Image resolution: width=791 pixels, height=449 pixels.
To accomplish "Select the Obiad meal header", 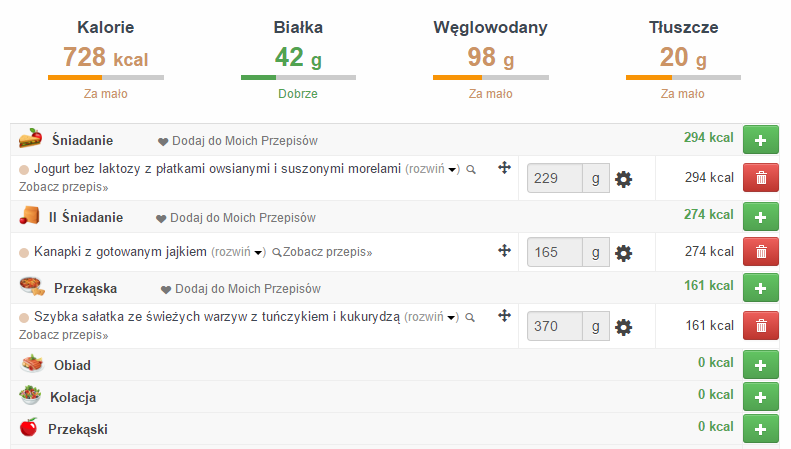I will pyautogui.click(x=72, y=365).
